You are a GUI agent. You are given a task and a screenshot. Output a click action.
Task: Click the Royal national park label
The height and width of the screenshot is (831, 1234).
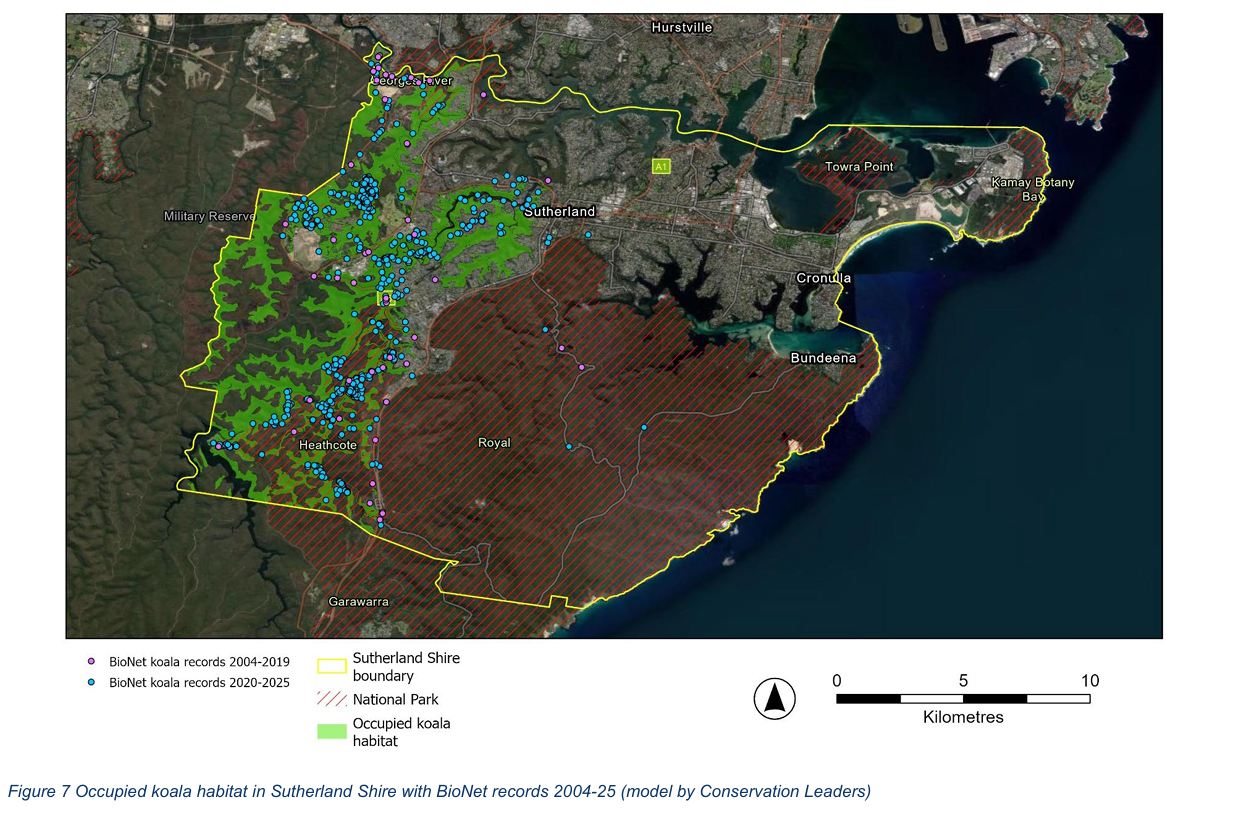pos(494,442)
